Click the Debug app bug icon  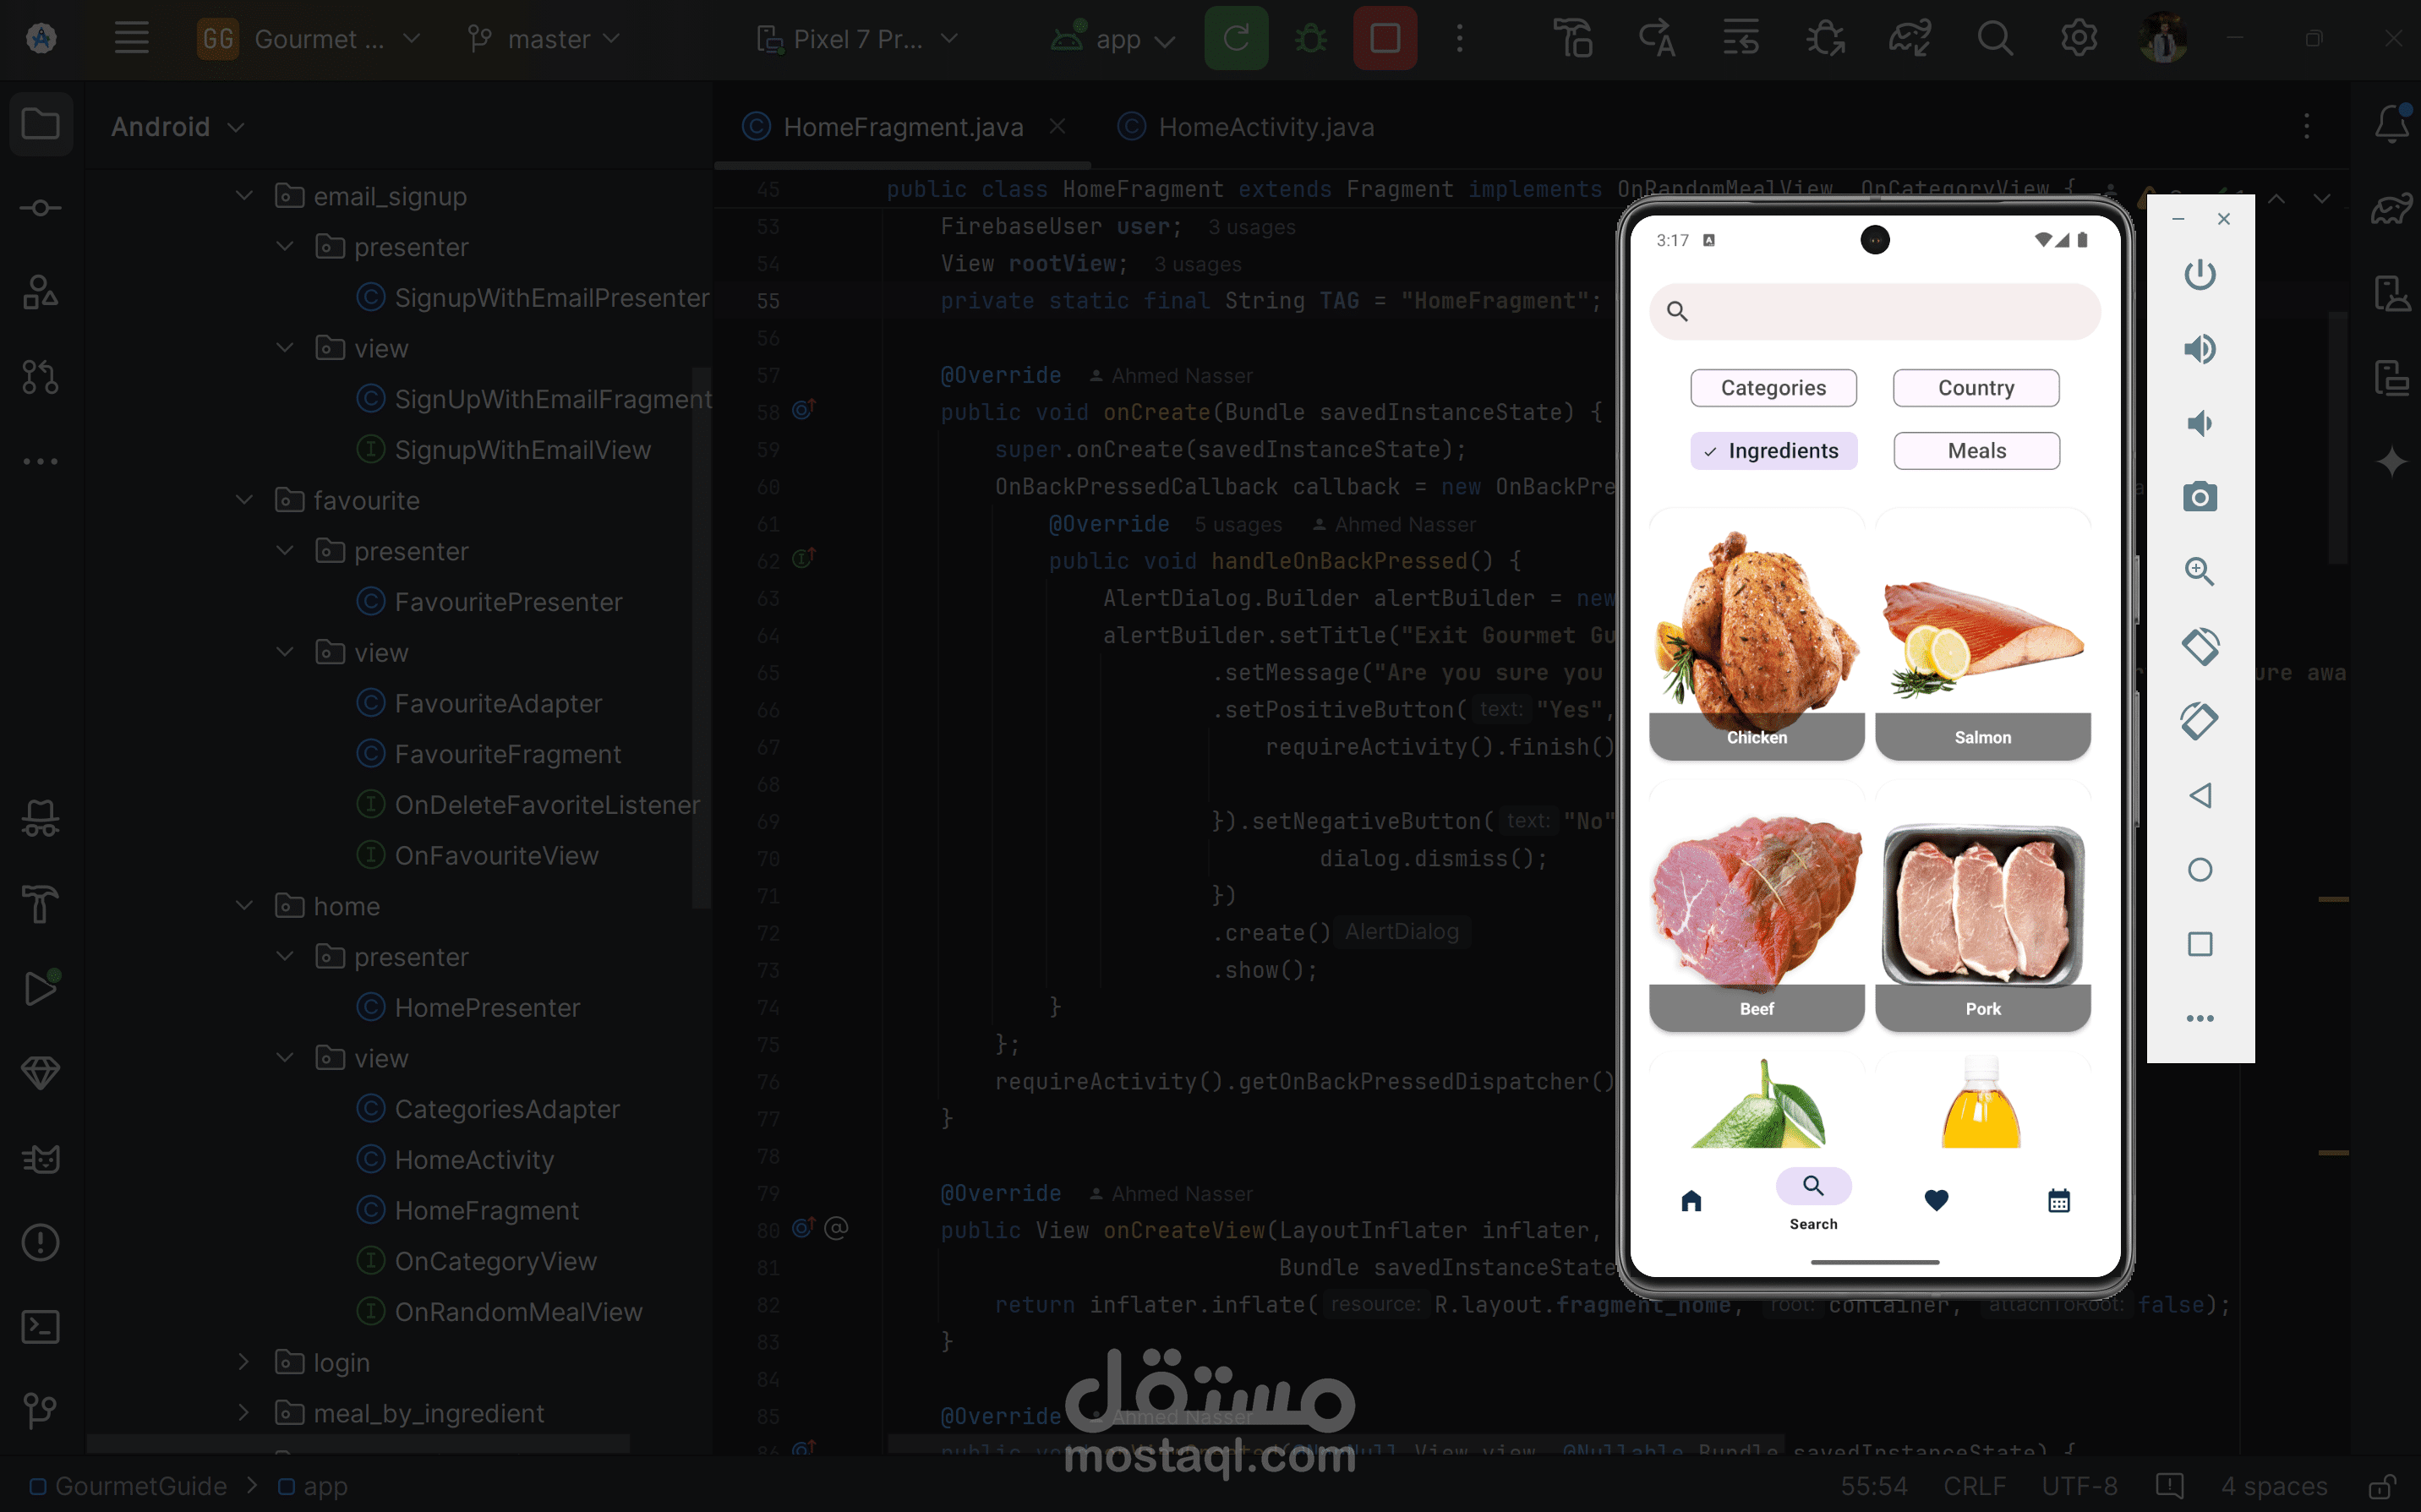tap(1310, 39)
